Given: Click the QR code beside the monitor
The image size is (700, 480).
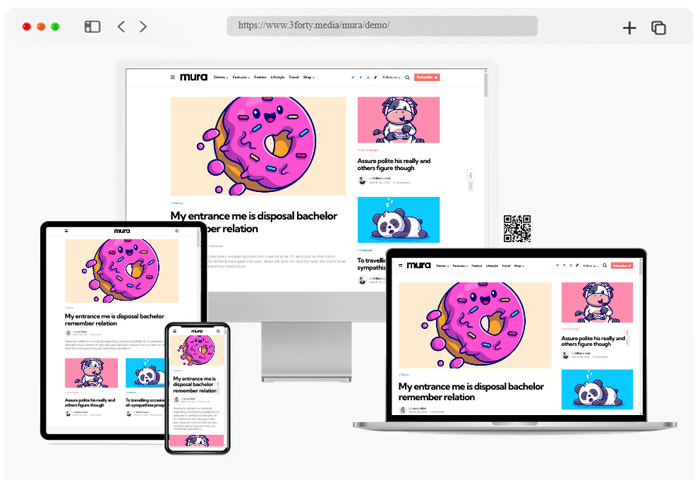Looking at the screenshot, I should coord(517,229).
